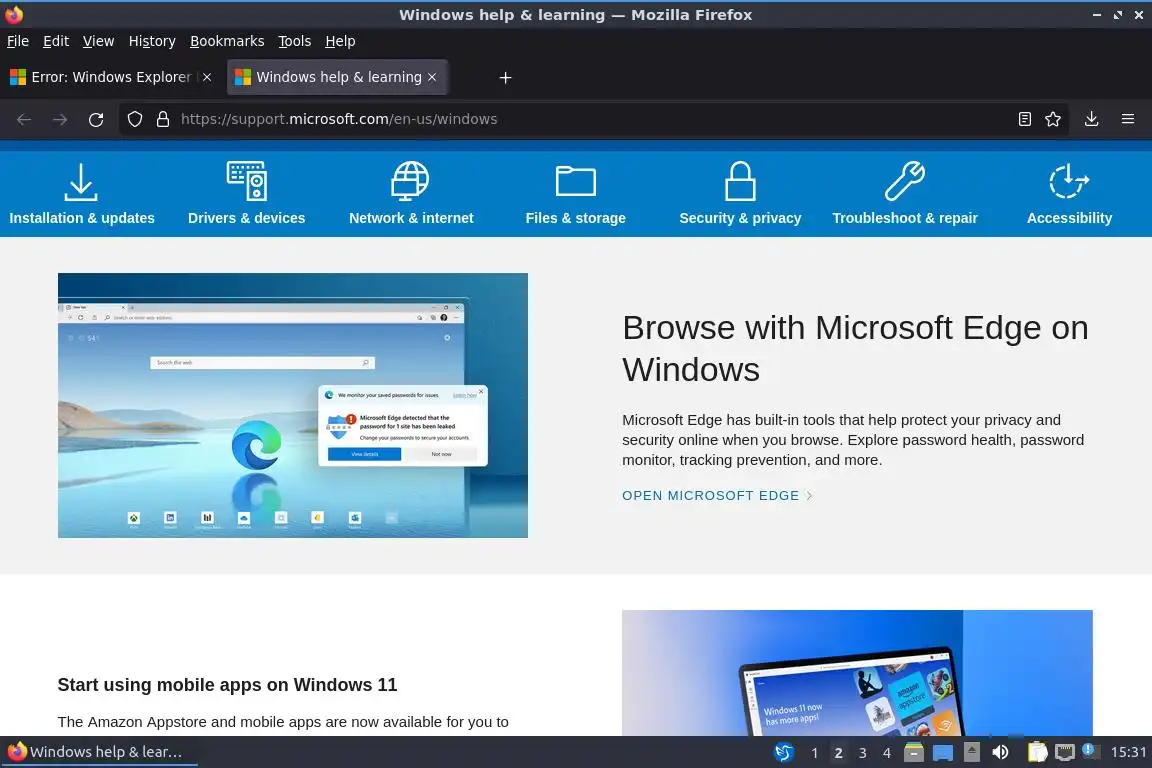The width and height of the screenshot is (1152, 768).
Task: Switch to the Error: Windows Explorer tab
Action: click(x=110, y=77)
